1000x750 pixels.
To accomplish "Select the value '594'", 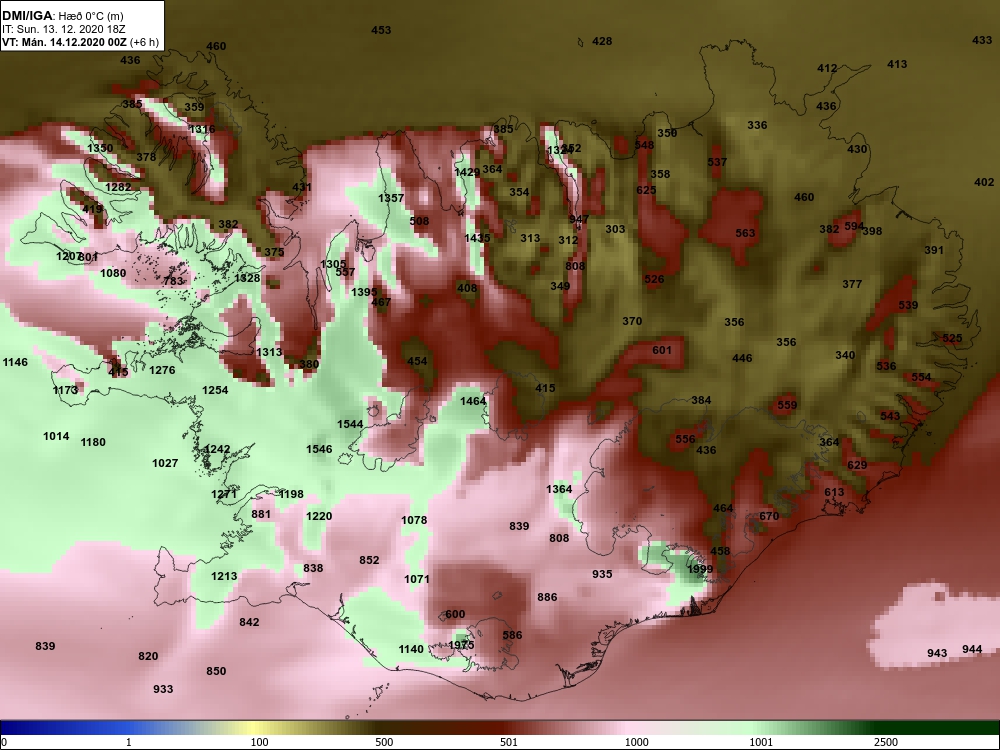I will tap(854, 226).
